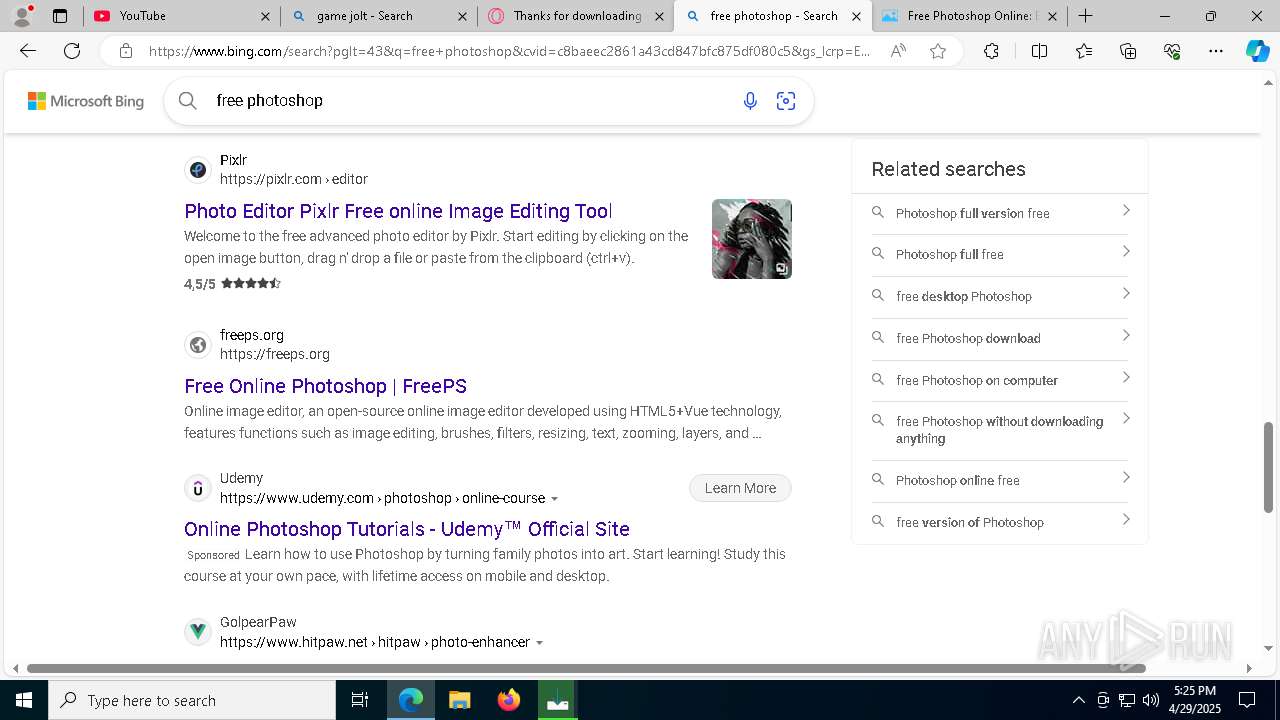Close the YouTube tab

(265, 16)
